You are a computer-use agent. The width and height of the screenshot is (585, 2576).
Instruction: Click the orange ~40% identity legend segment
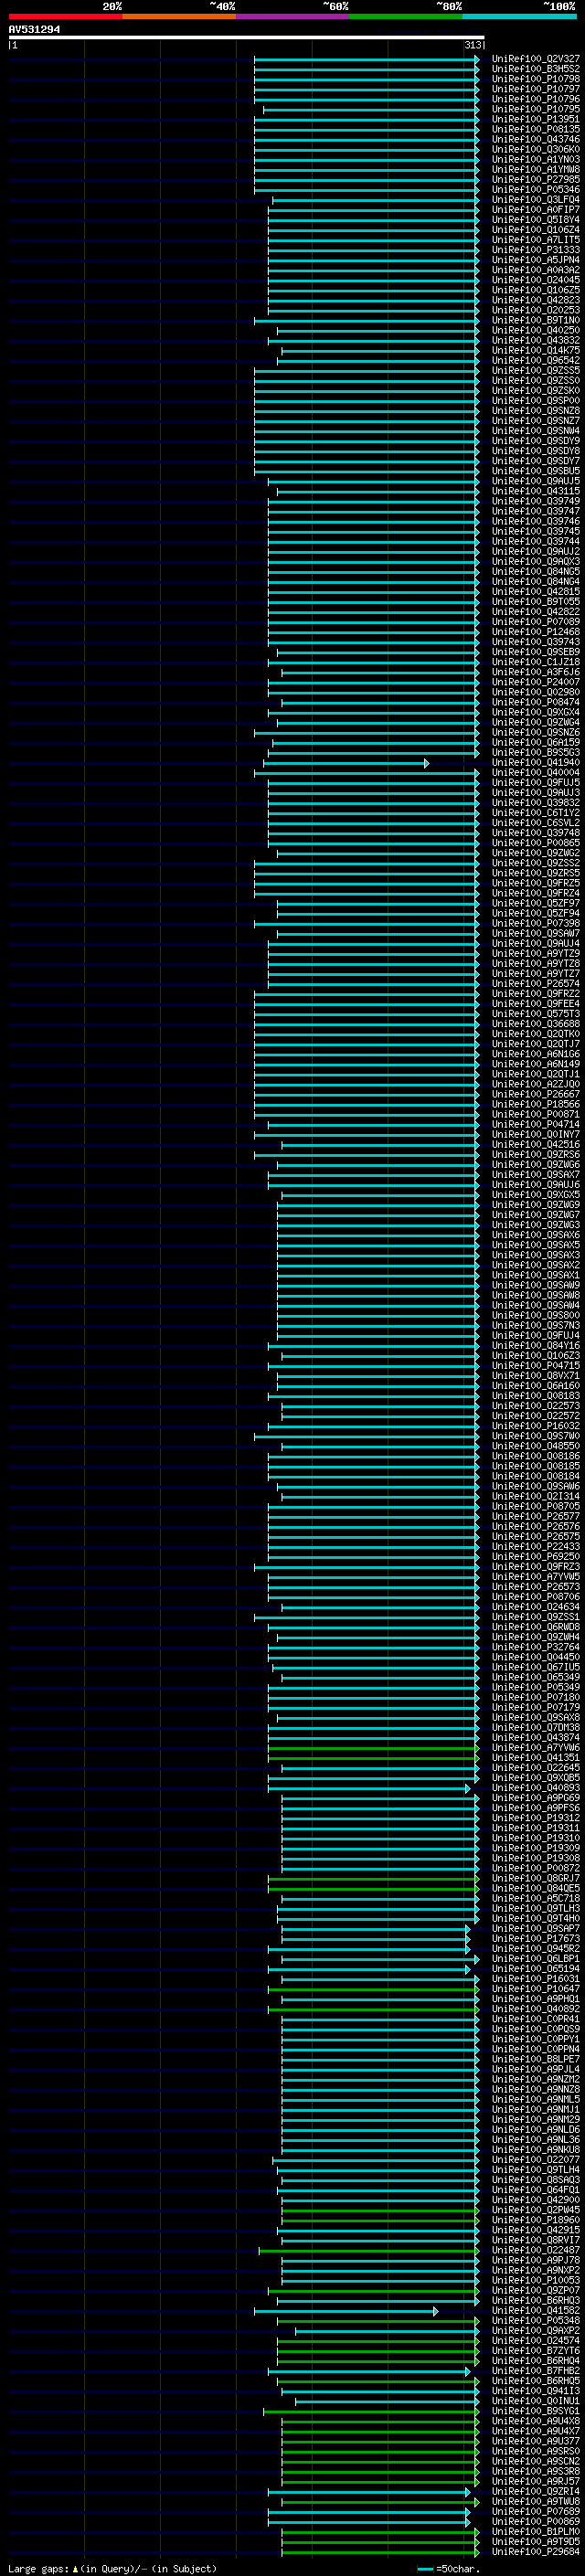[x=179, y=17]
